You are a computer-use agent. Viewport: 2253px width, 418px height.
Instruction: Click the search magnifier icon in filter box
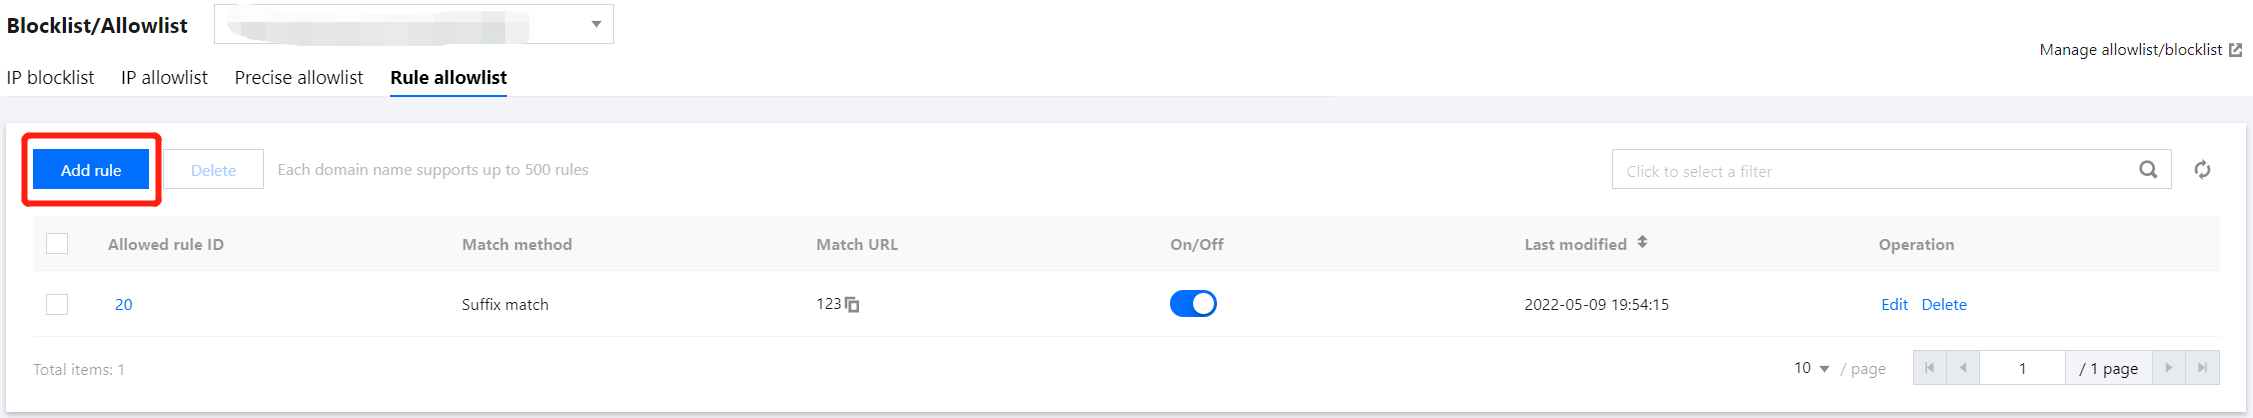click(x=2147, y=170)
